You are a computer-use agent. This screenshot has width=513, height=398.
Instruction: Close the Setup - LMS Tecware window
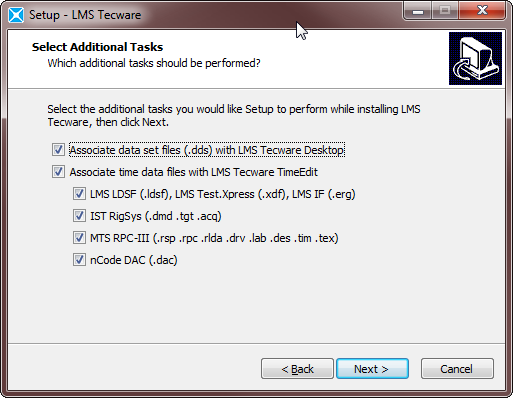pos(482,11)
